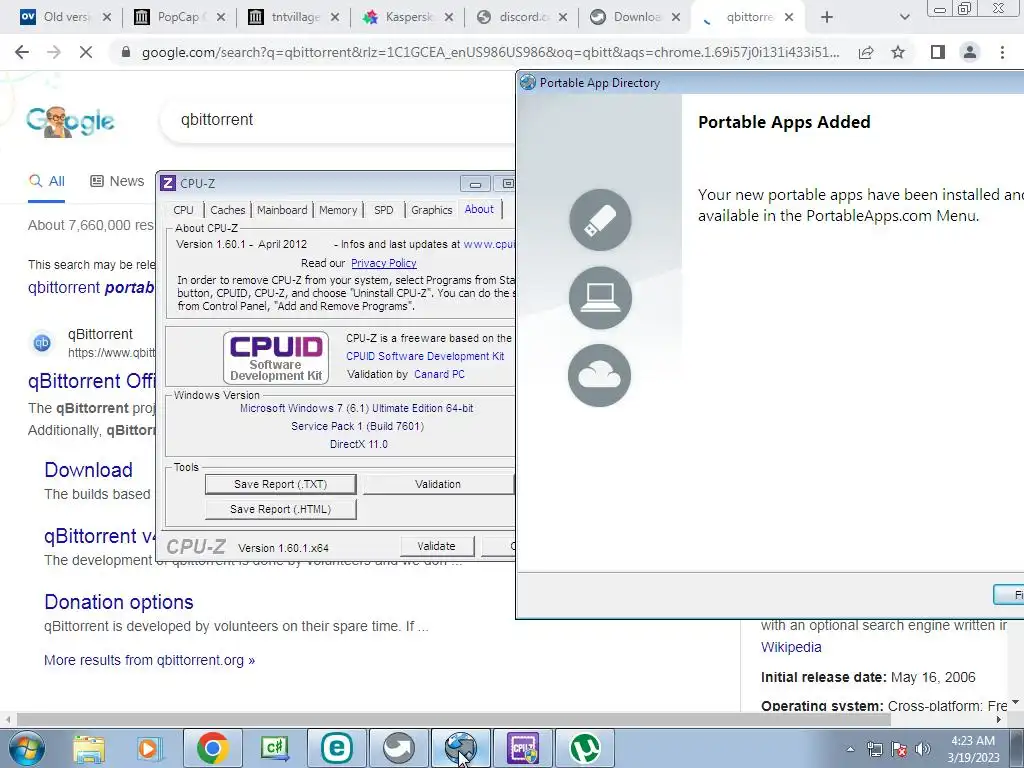
Task: Switch to Chrome via its taskbar icon
Action: 212,748
